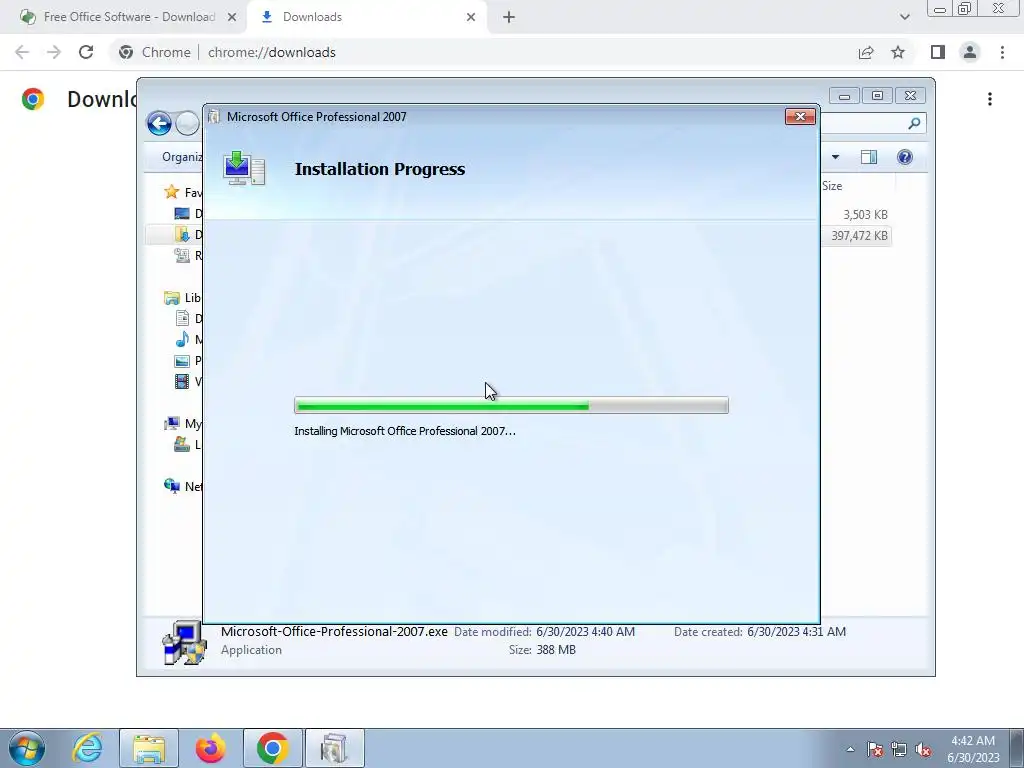Minimize the Explorer window

coord(844,96)
